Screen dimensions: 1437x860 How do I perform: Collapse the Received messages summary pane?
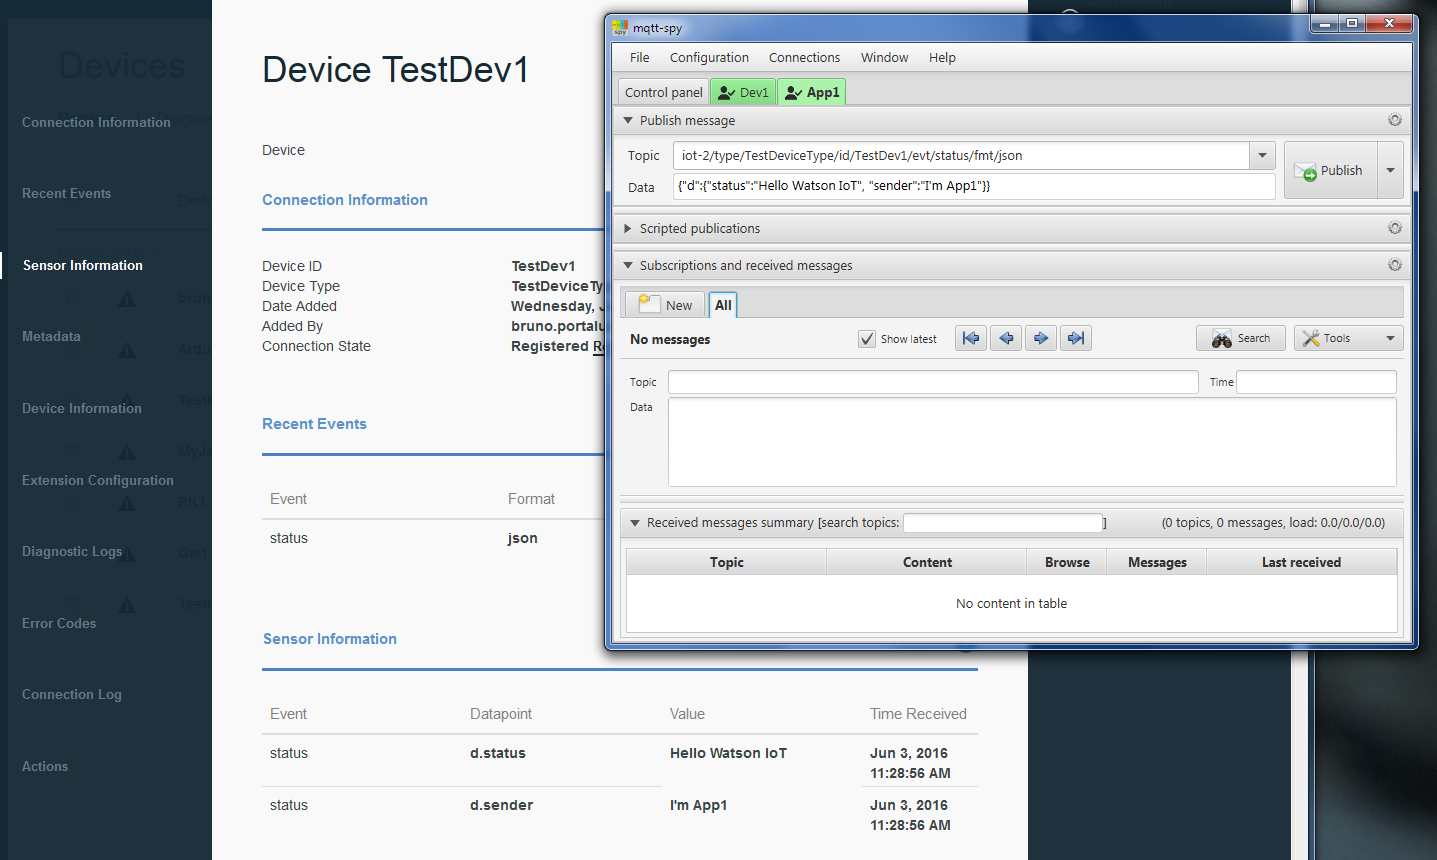pos(635,523)
